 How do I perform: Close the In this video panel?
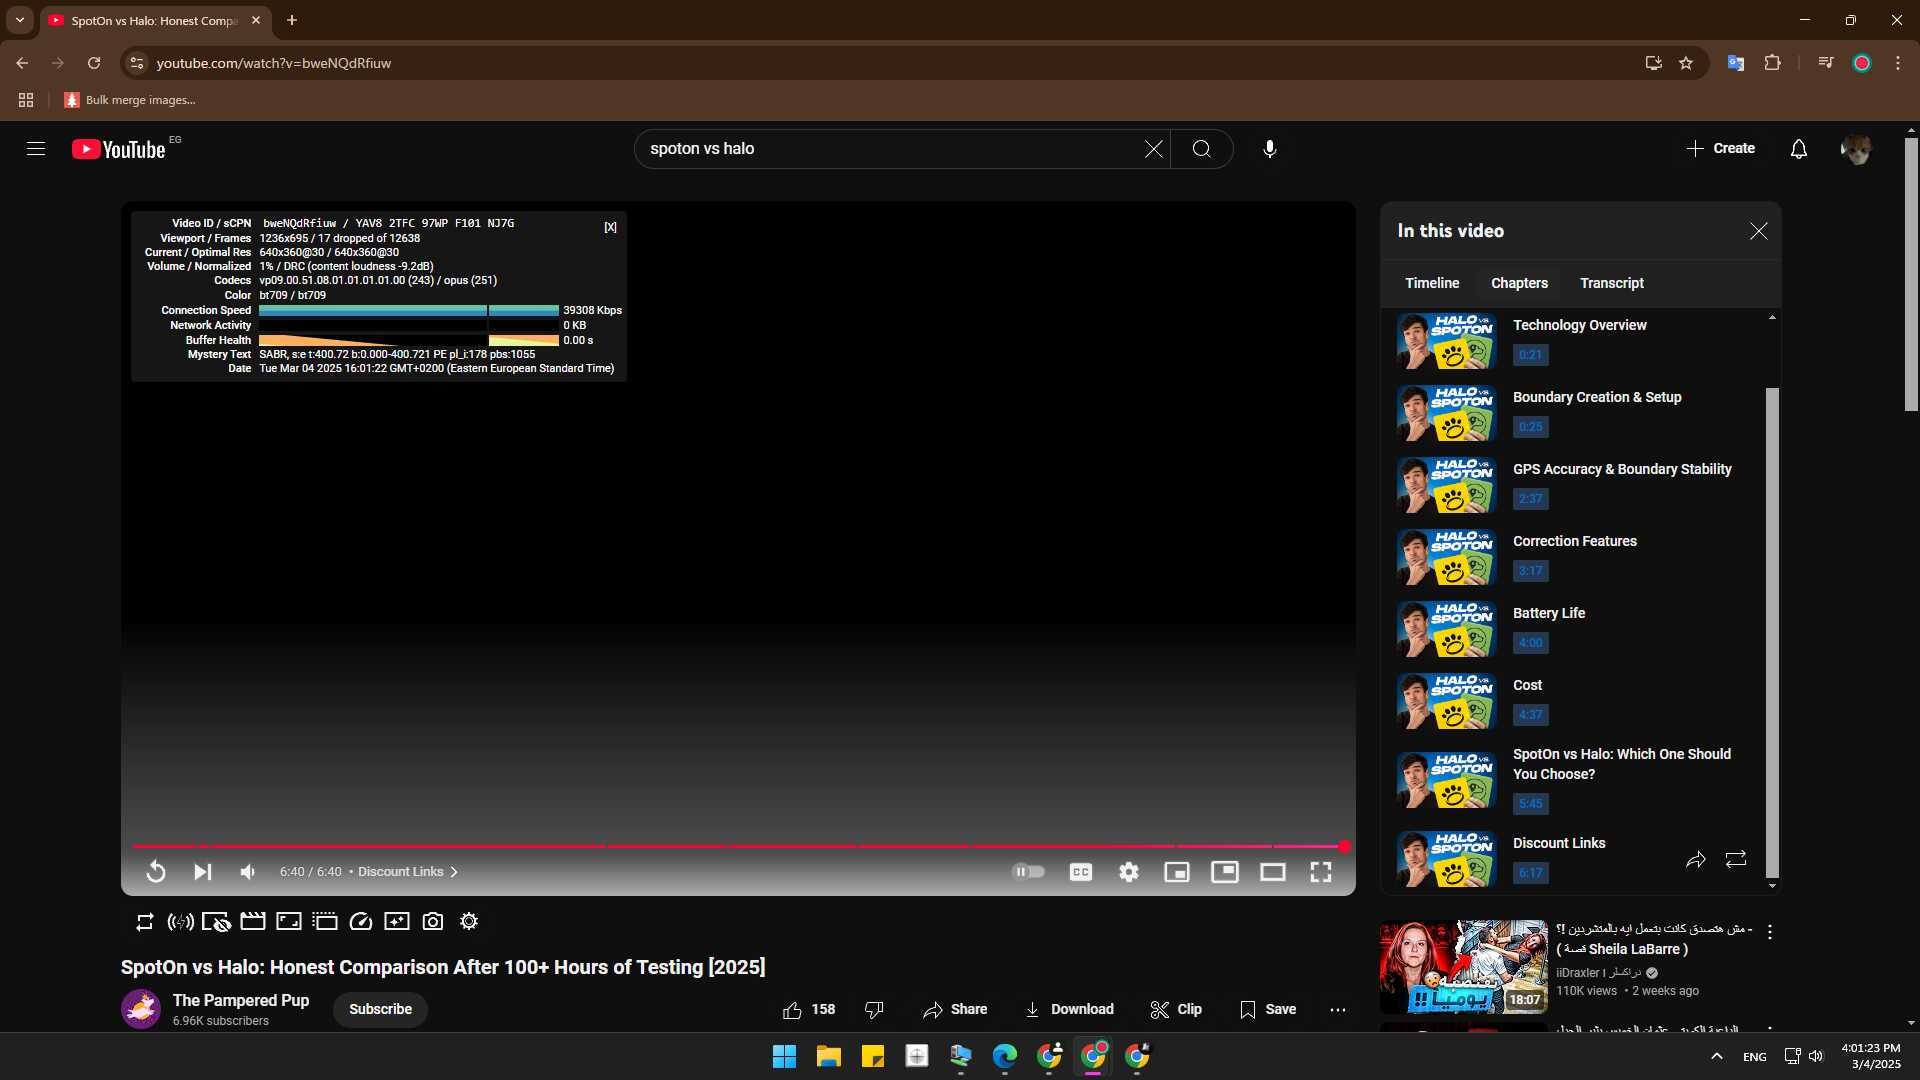(1759, 231)
